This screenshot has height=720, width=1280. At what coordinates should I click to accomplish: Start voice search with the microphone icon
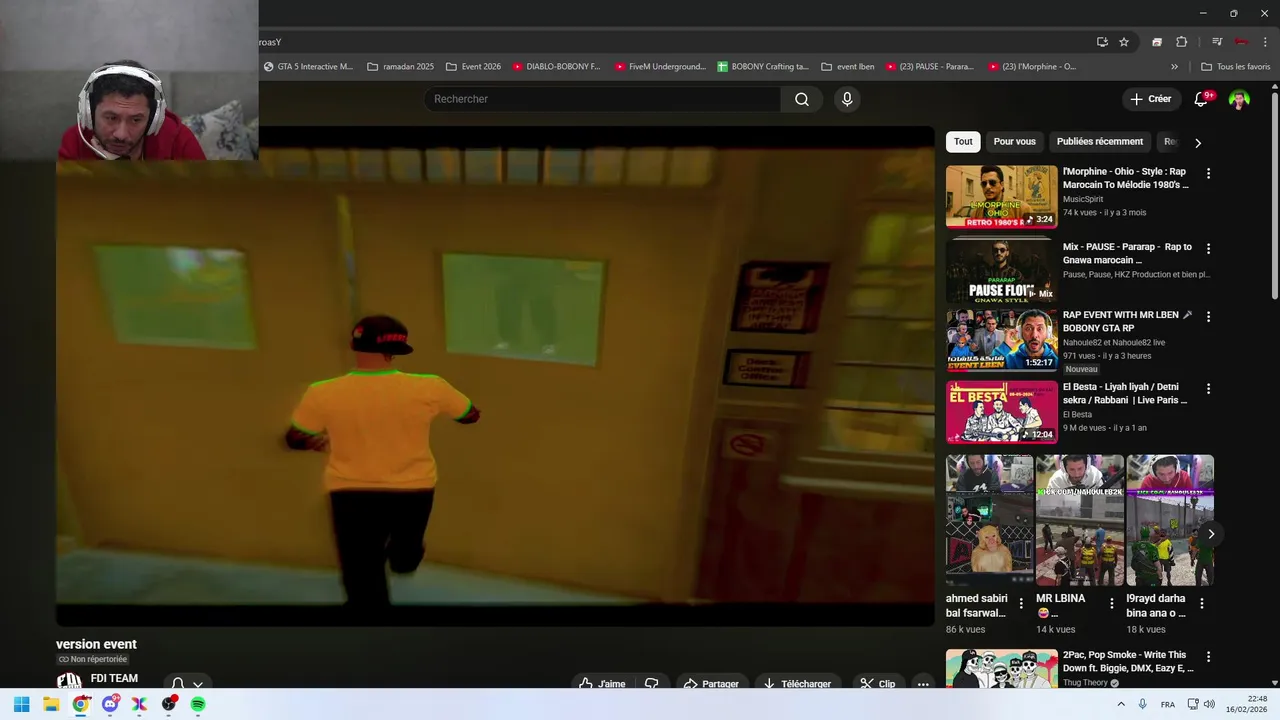pyautogui.click(x=847, y=99)
